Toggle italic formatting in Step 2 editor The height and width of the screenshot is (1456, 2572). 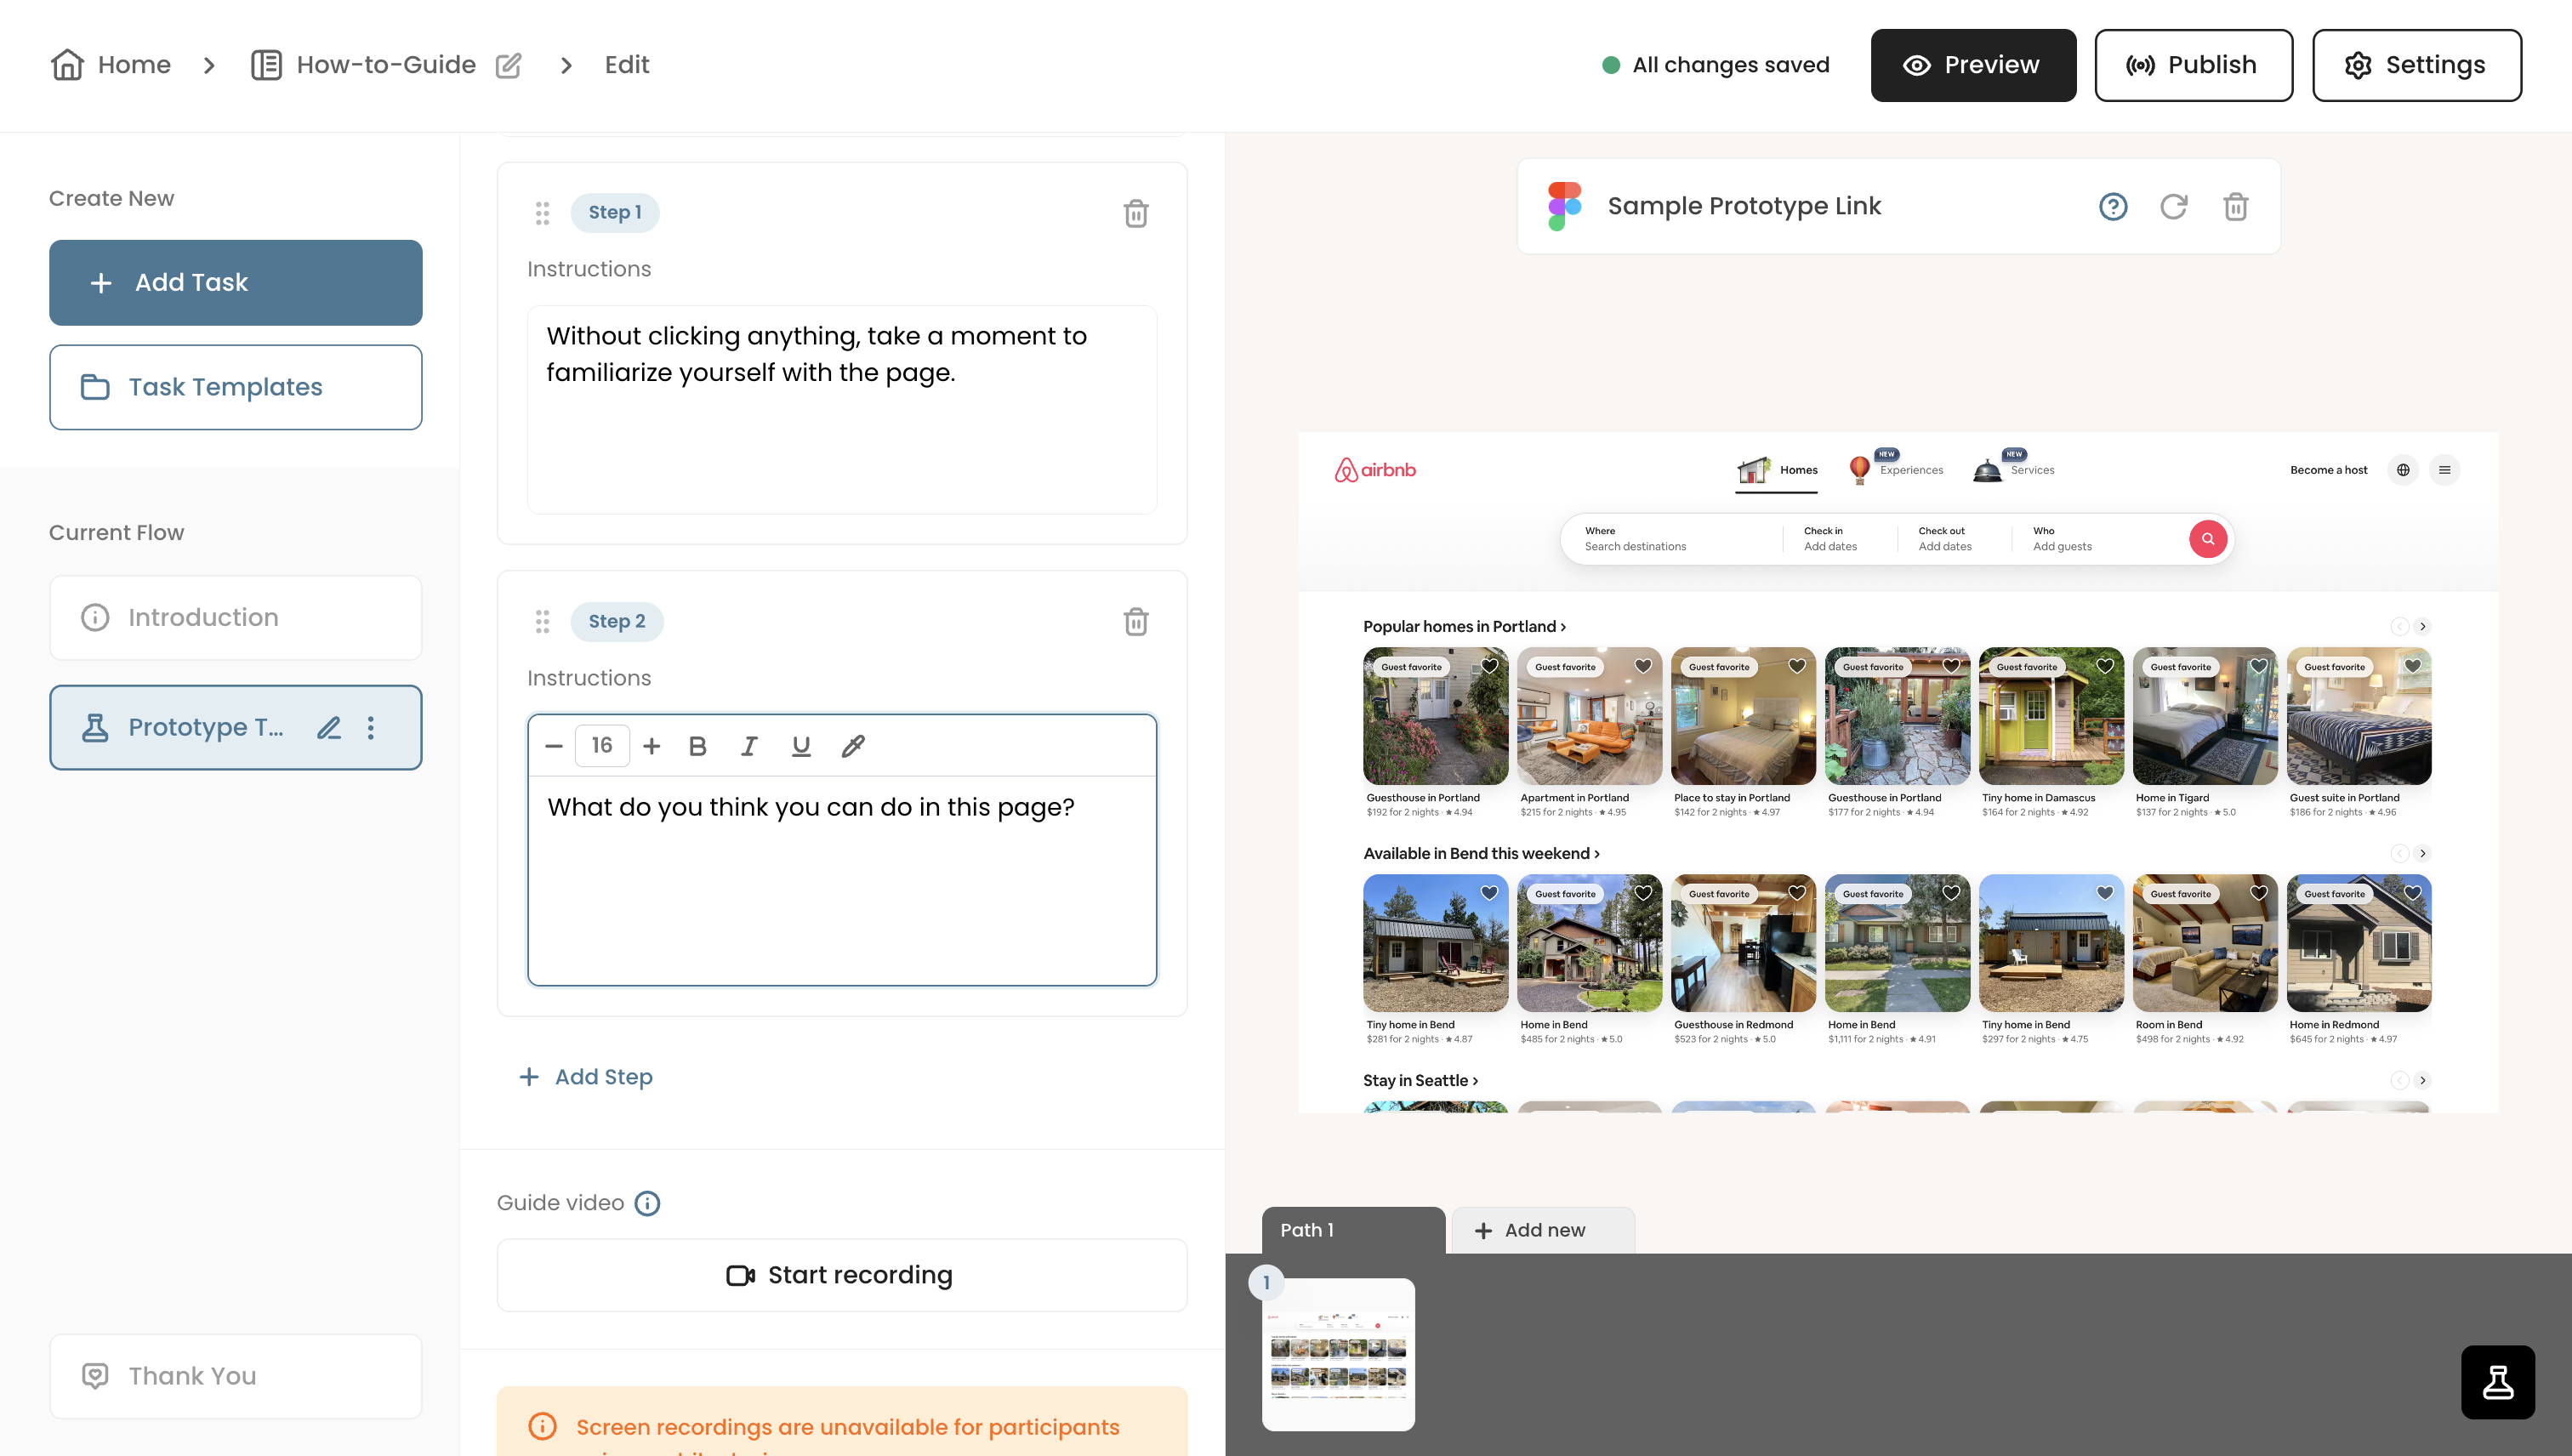(749, 746)
